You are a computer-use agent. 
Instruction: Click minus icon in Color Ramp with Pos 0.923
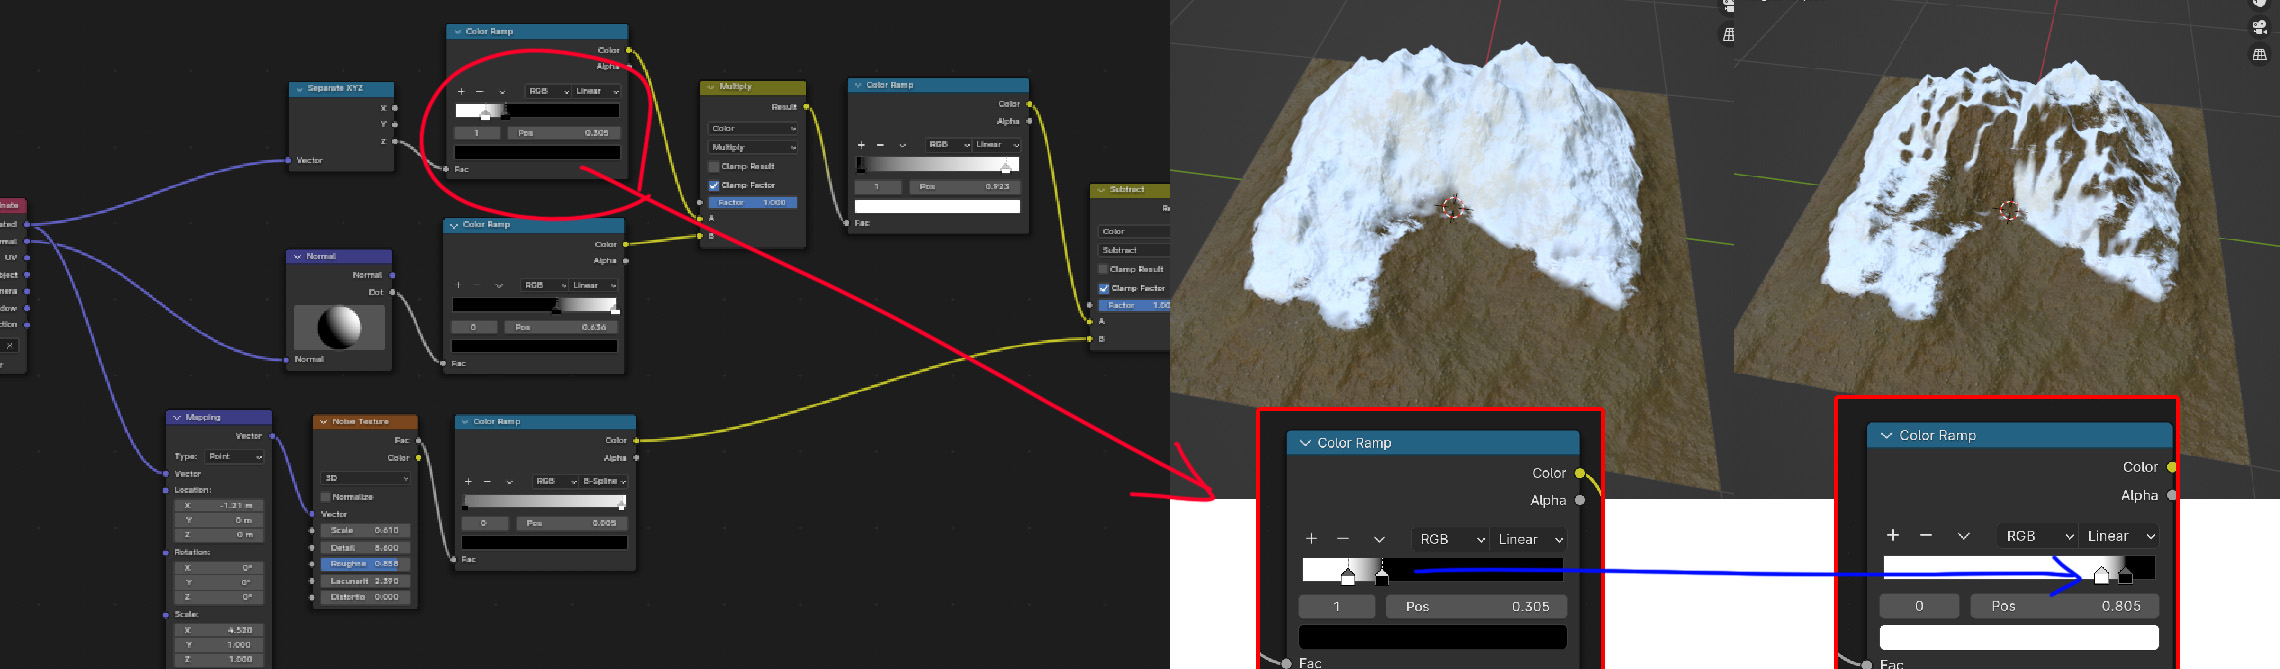coord(880,145)
